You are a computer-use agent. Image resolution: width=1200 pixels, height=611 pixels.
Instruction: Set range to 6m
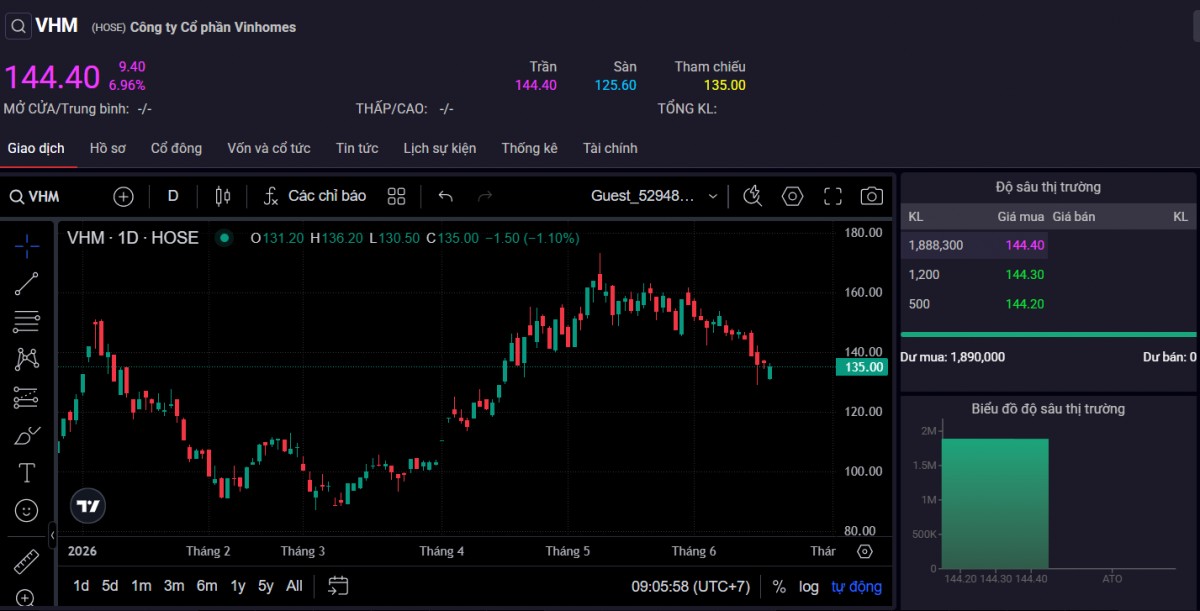pos(207,586)
